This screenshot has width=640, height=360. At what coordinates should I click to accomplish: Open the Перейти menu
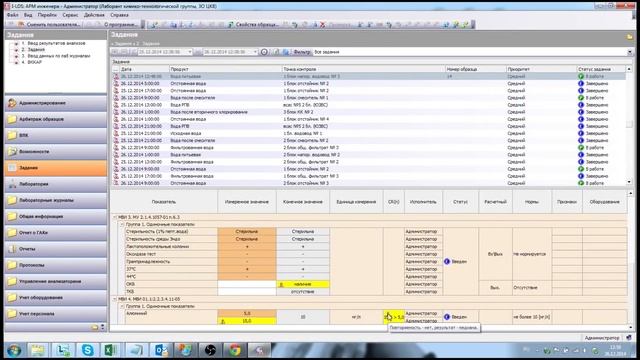[x=47, y=15]
